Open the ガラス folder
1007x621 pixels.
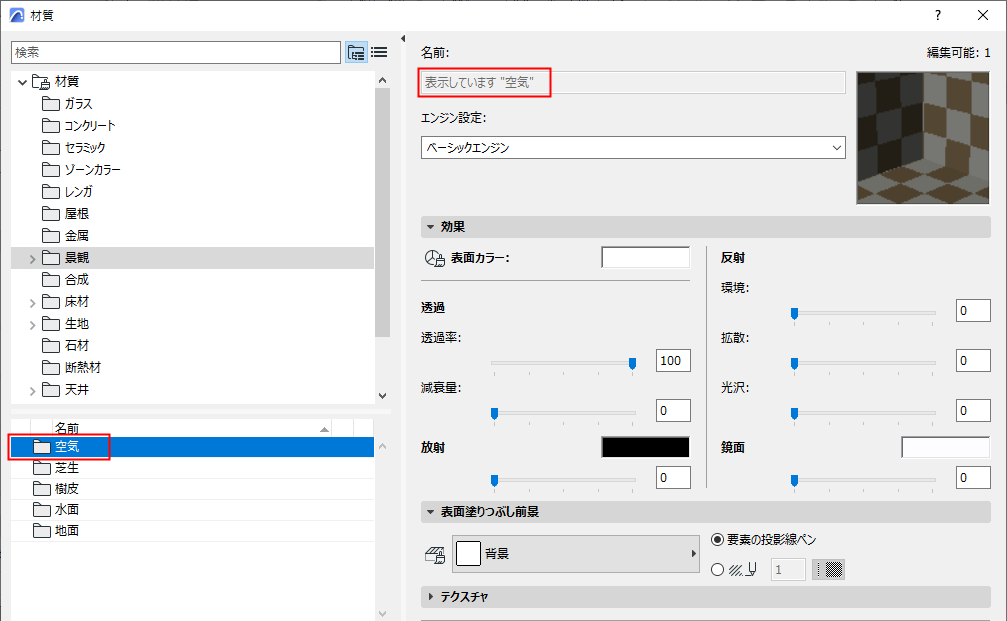pos(67,103)
